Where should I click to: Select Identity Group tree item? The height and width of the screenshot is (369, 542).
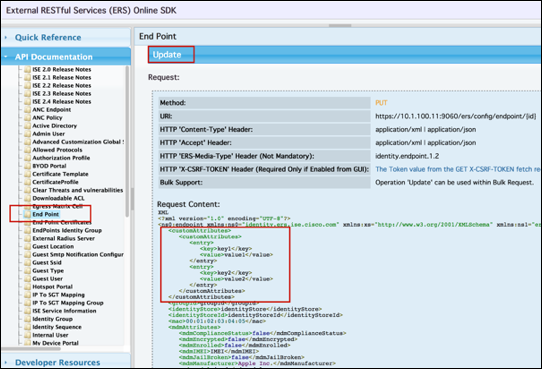pos(53,319)
